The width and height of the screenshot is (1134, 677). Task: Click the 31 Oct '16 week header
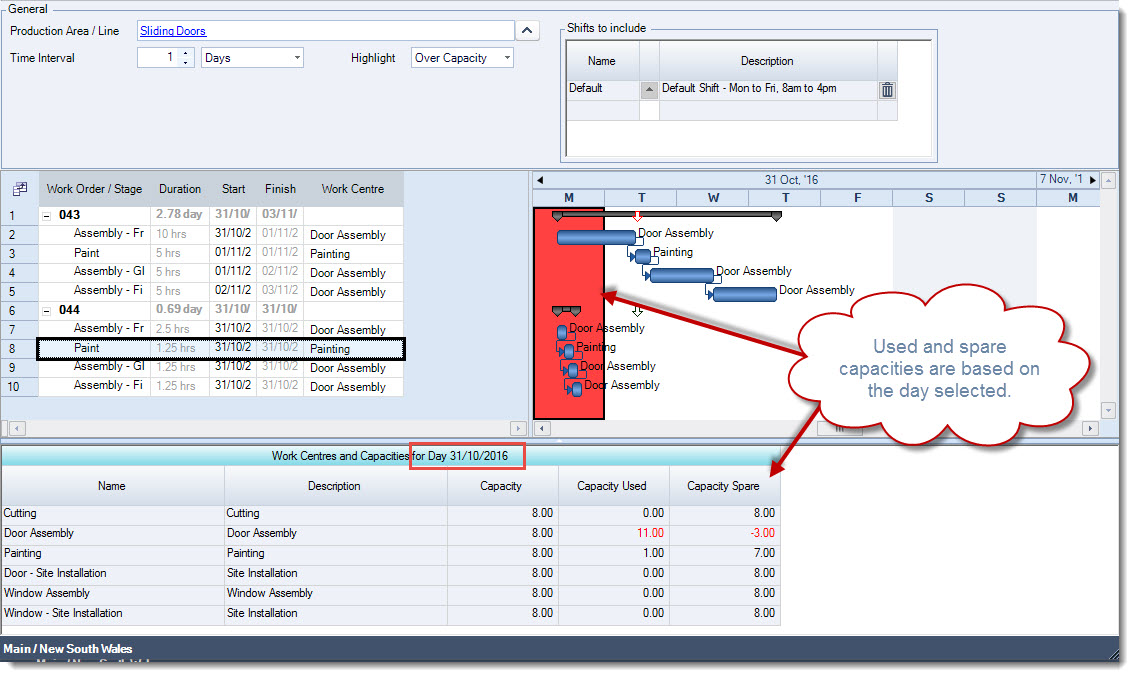[x=785, y=180]
